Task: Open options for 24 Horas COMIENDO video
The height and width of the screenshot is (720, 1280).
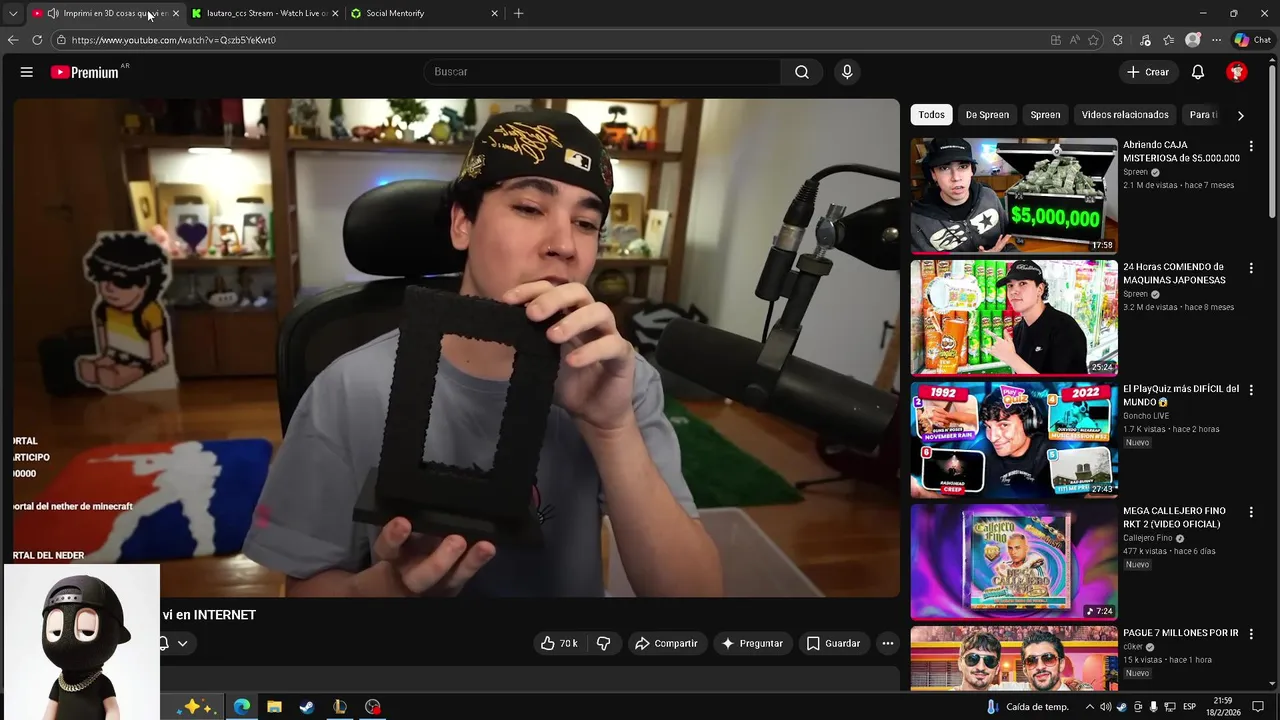Action: (x=1251, y=268)
